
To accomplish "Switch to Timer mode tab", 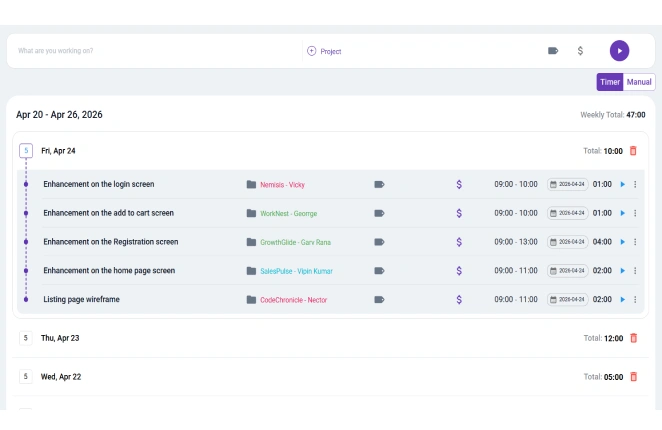I will (610, 82).
